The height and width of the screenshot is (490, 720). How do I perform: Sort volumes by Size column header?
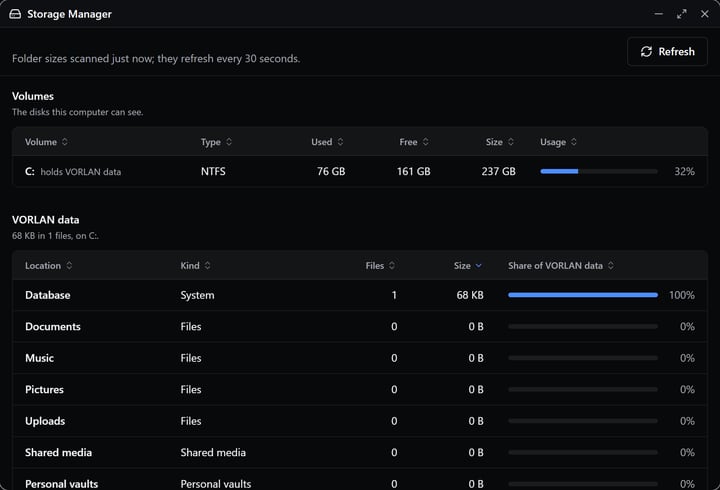500,142
